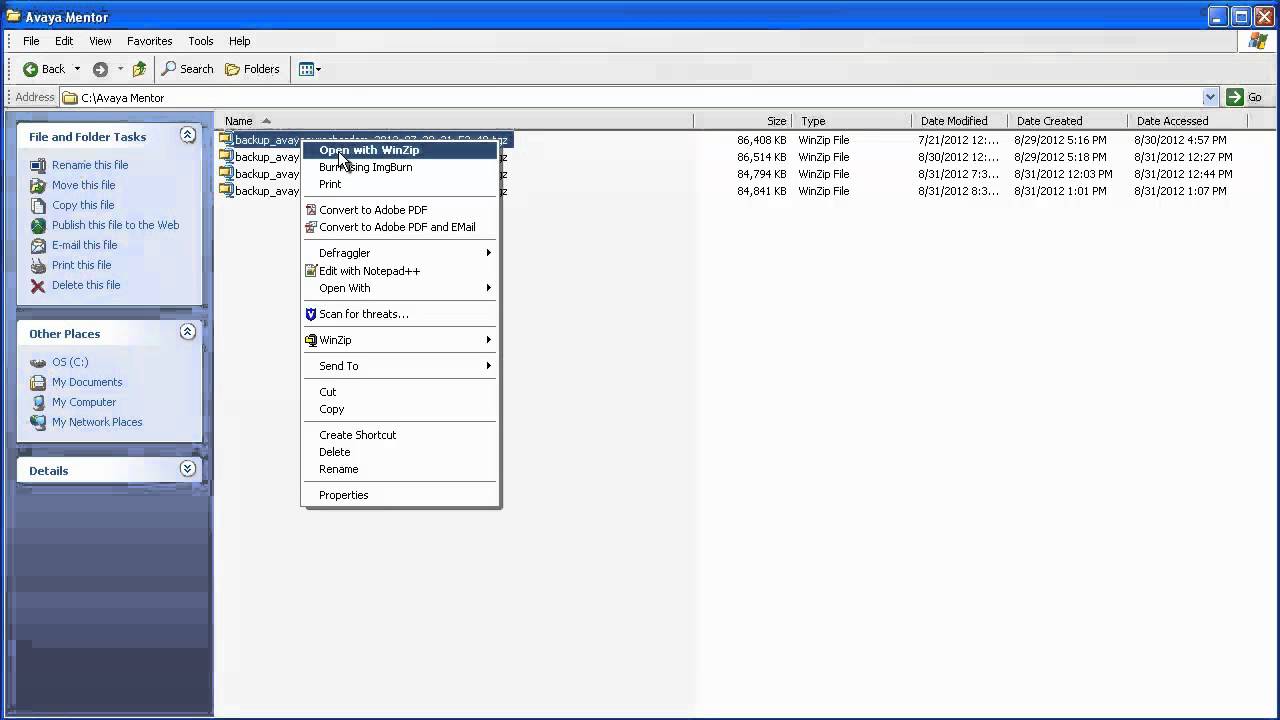
Task: Open the Search tool in toolbar
Action: point(188,69)
